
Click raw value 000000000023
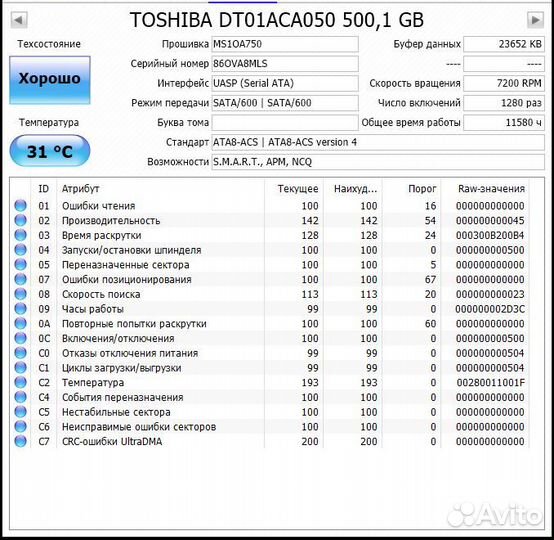click(490, 294)
